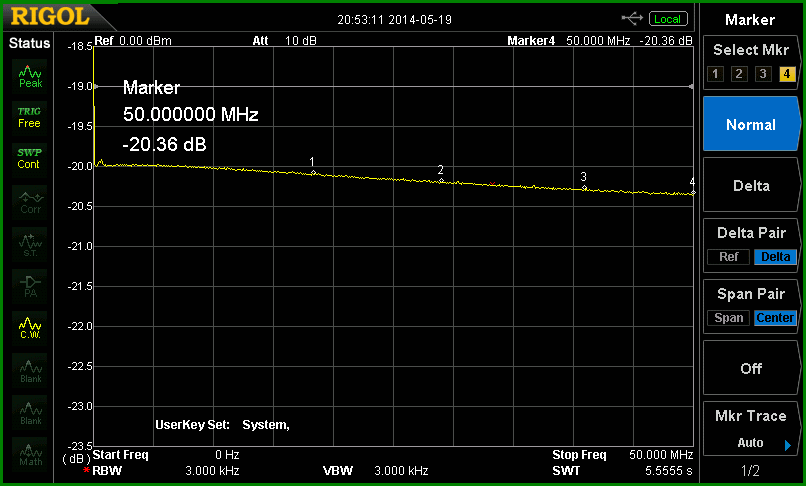Click the (dB) Y-axis unit label
This screenshot has width=806, height=486.
tap(76, 457)
